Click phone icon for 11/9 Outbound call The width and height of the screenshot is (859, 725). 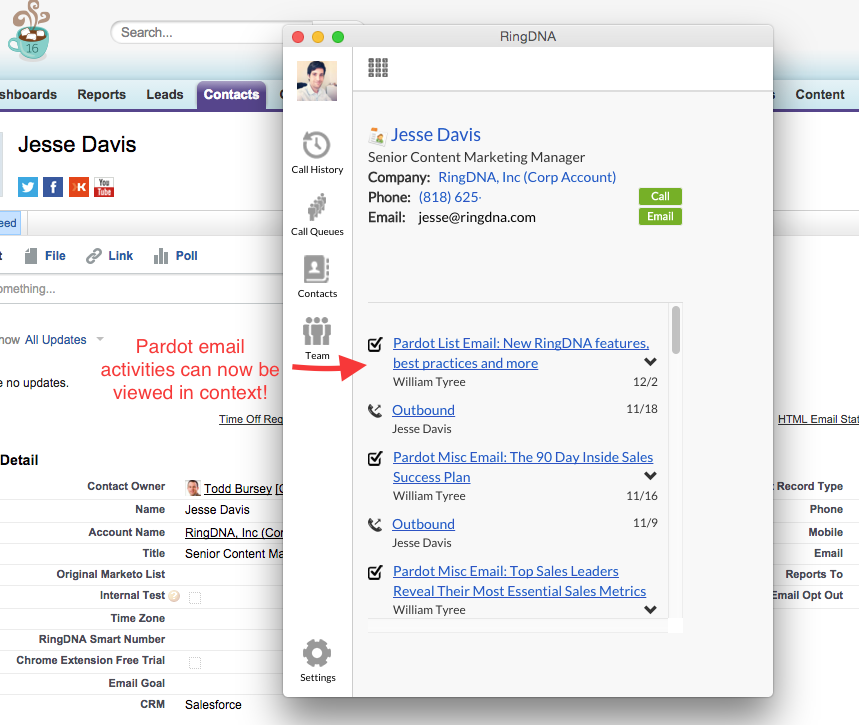pos(375,524)
